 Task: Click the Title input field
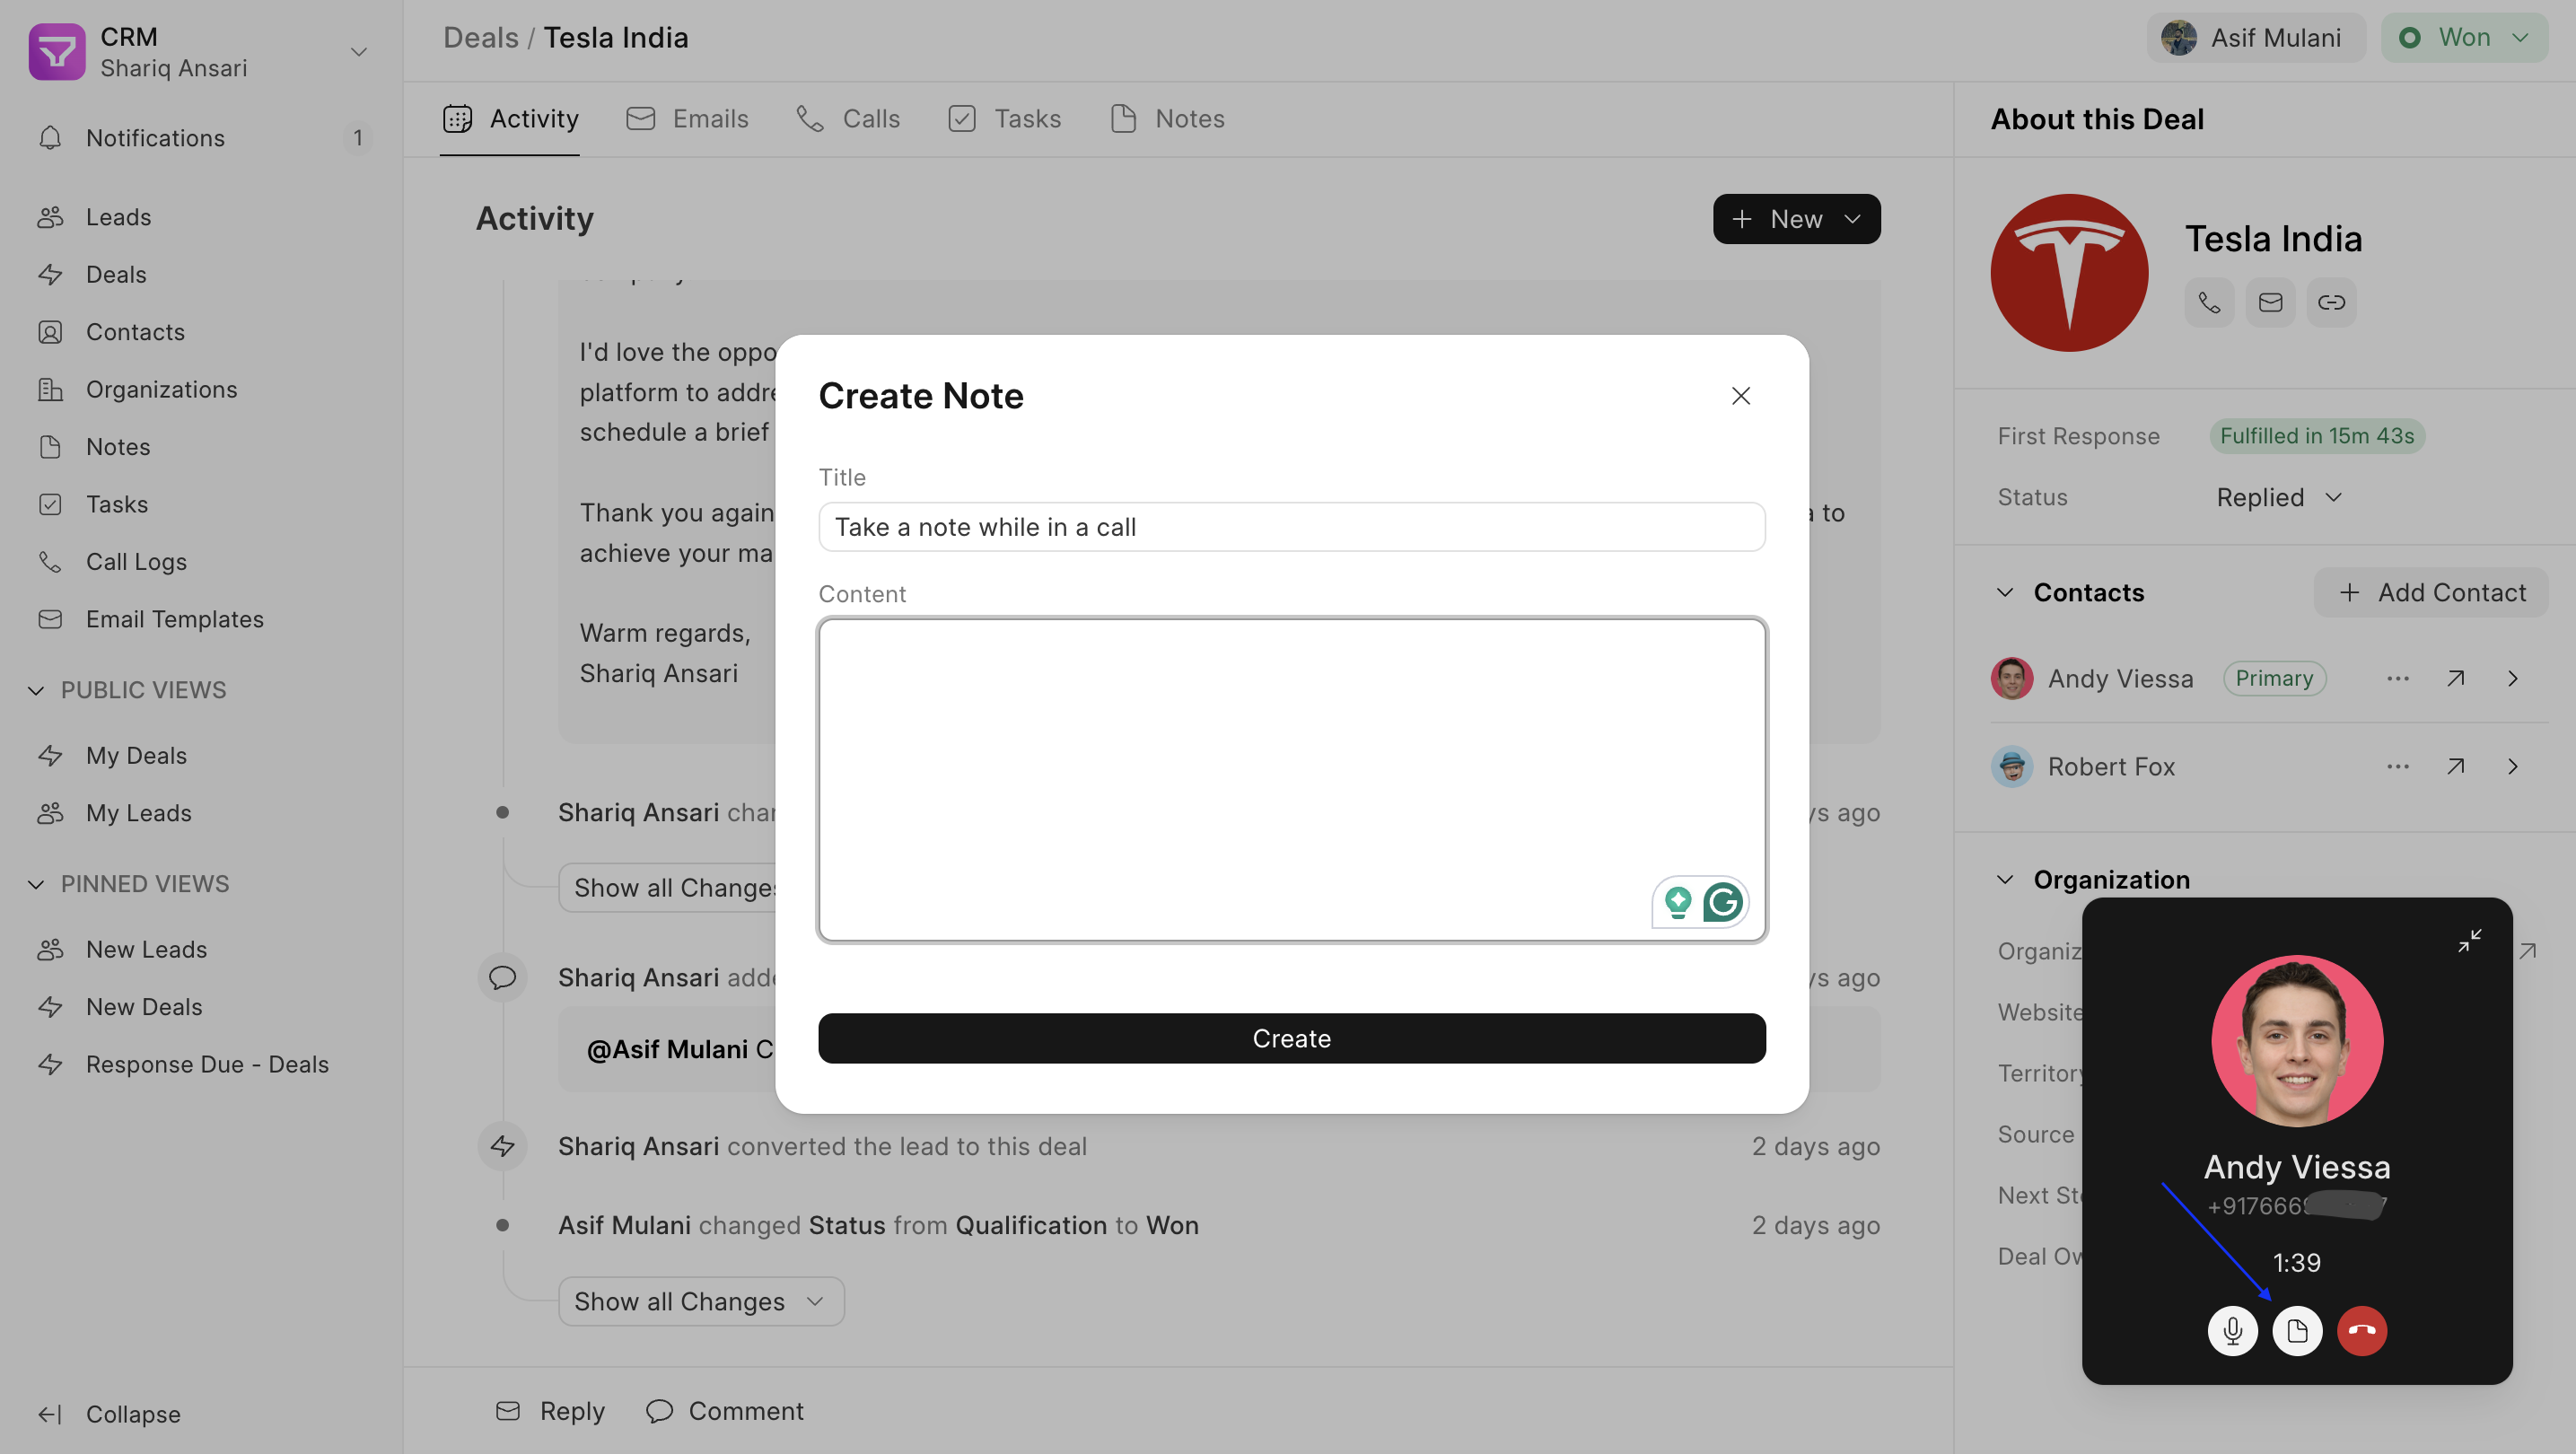[1291, 527]
